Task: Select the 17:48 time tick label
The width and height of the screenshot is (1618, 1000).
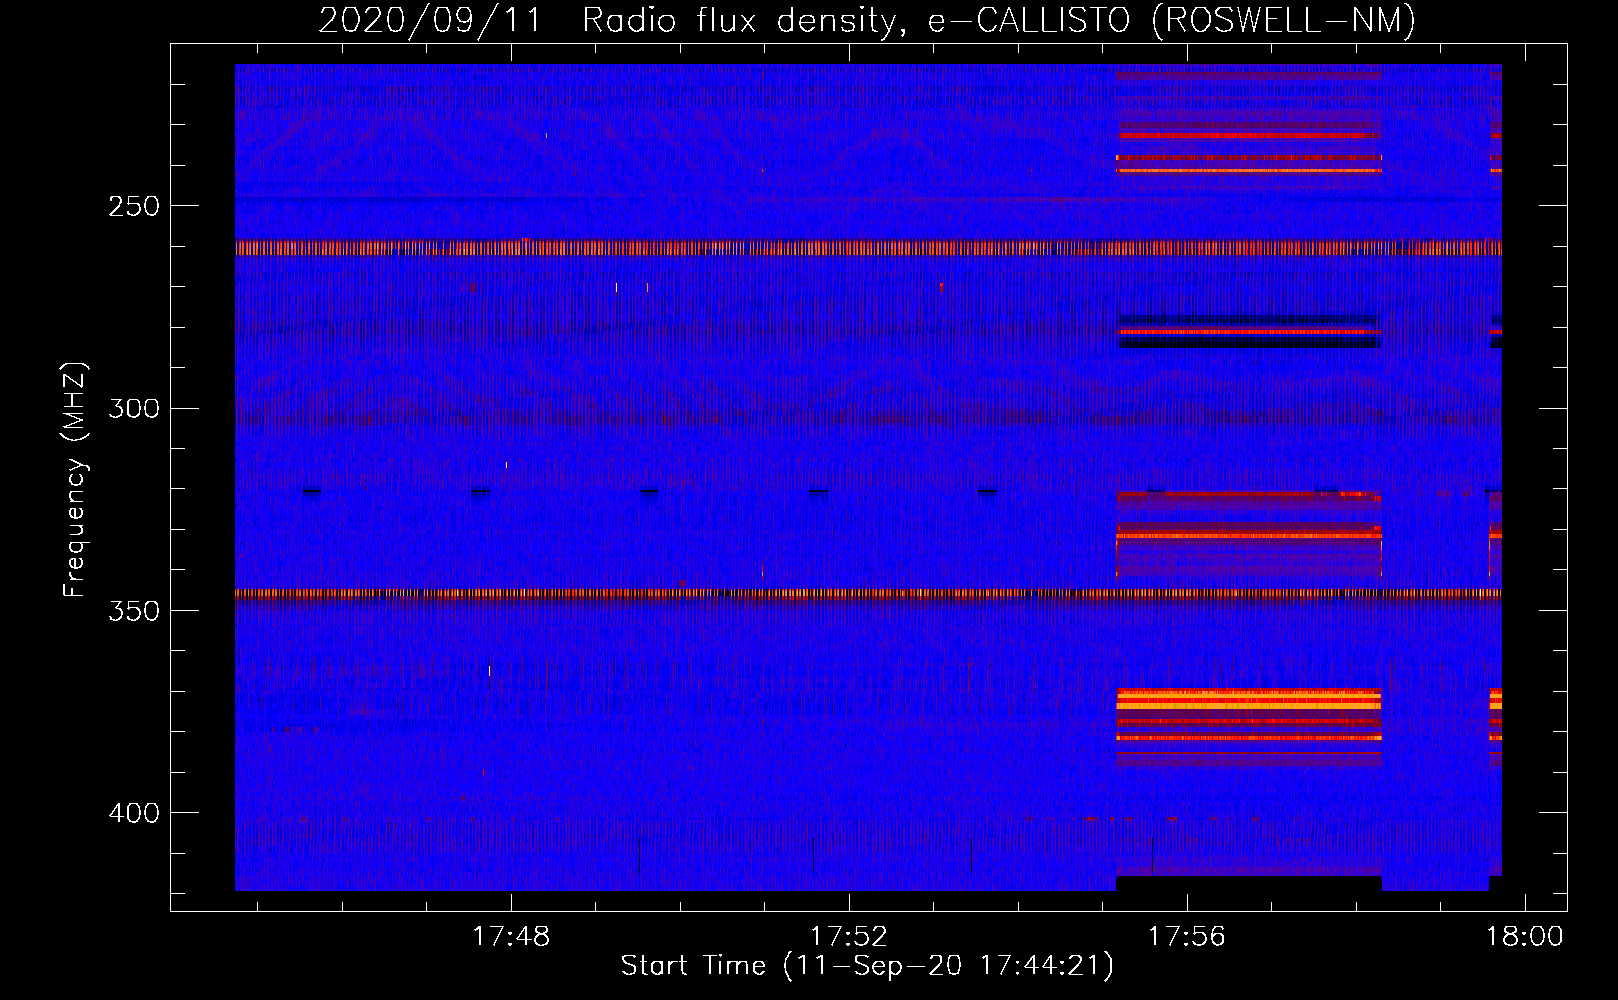Action: pyautogui.click(x=511, y=937)
